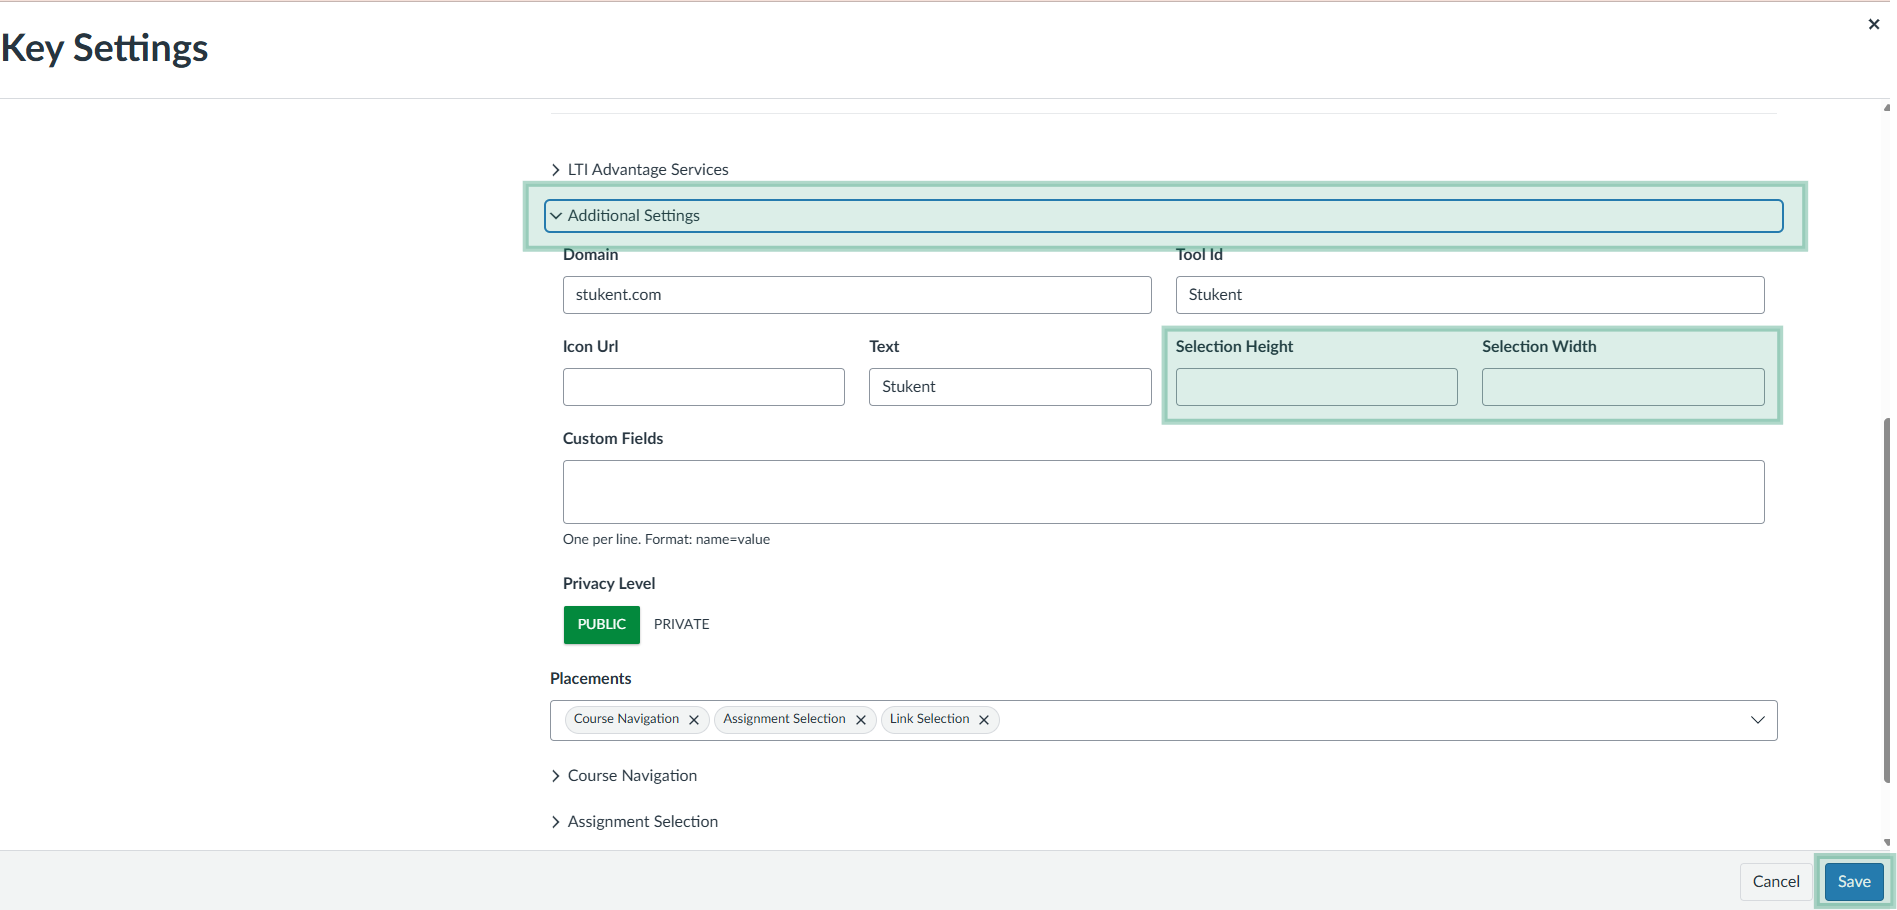
Task: Click the Tool Id input field
Action: 1469,295
